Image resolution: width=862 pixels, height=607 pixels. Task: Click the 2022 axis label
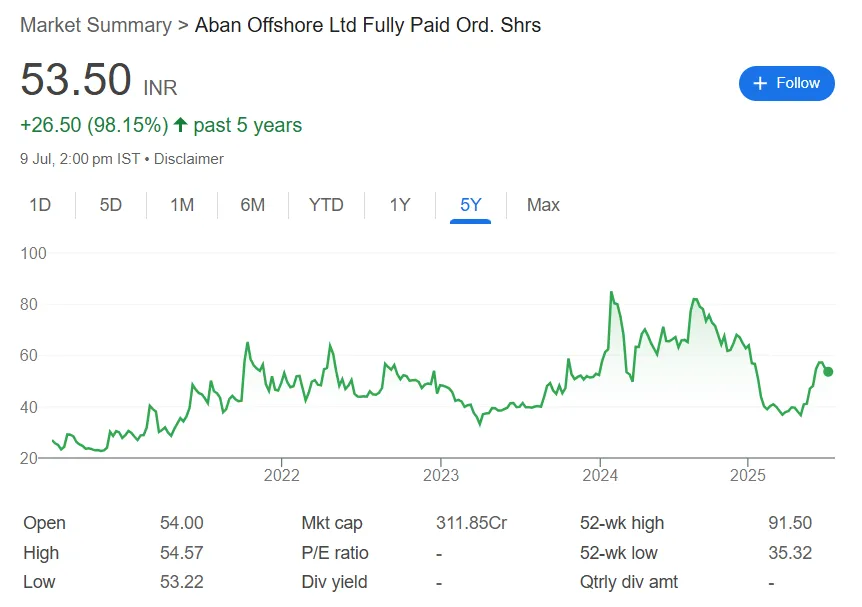(281, 475)
